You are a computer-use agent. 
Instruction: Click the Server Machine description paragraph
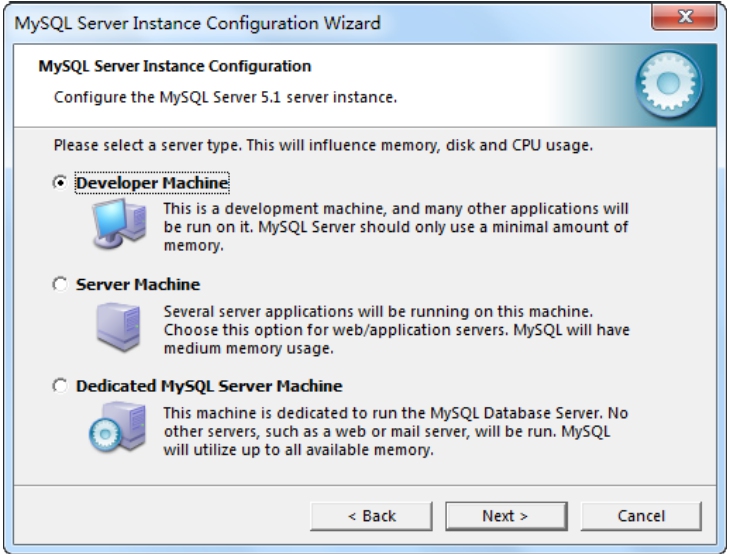[x=397, y=330]
